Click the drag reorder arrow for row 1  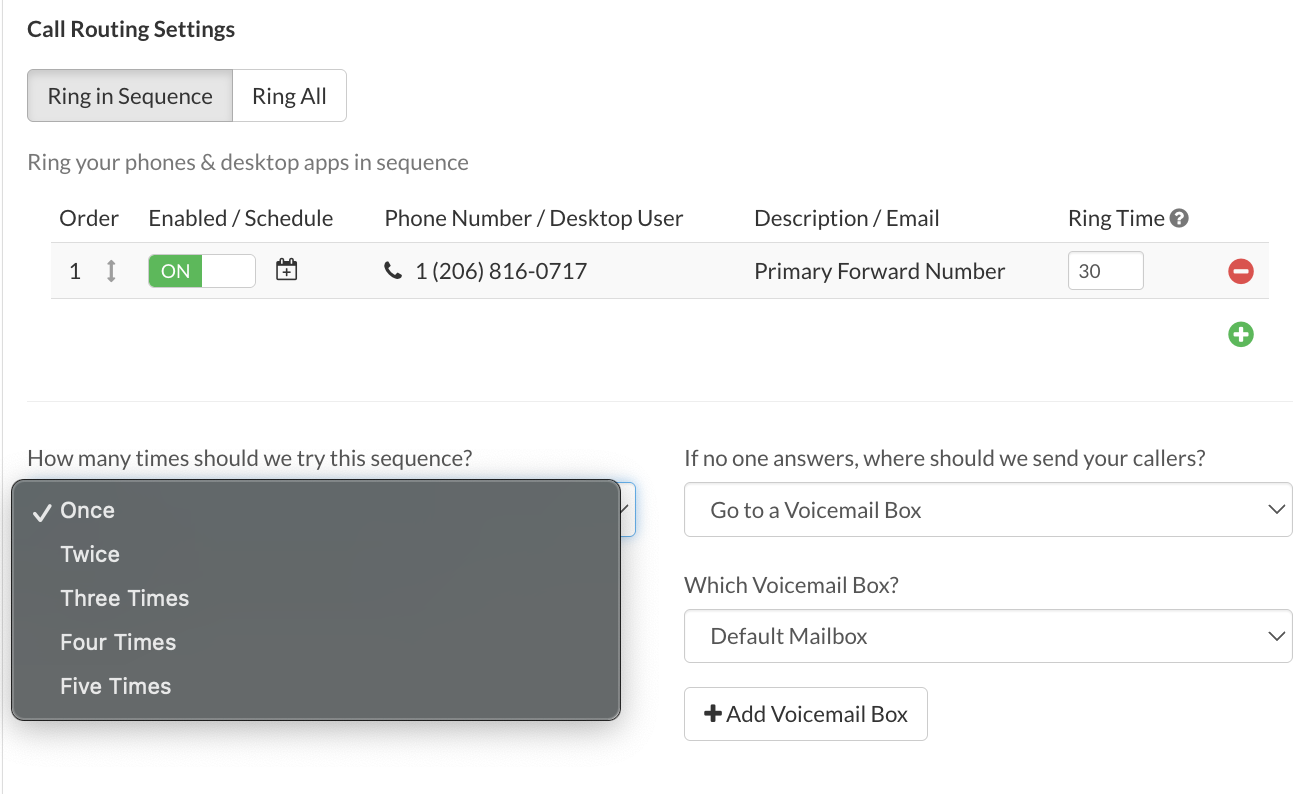click(111, 271)
